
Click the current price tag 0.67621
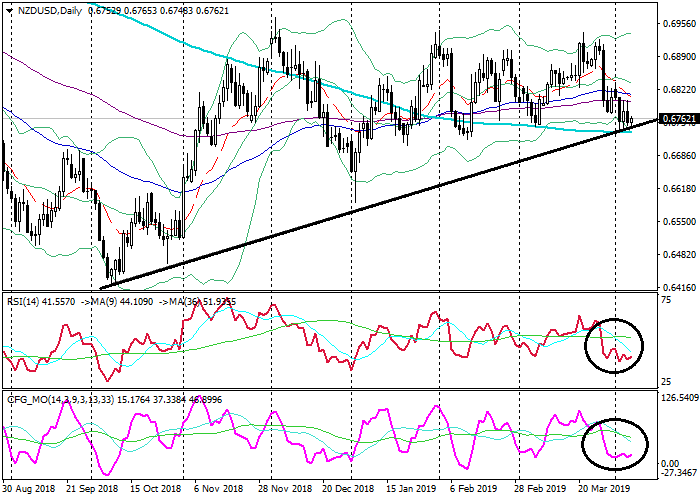click(x=678, y=119)
